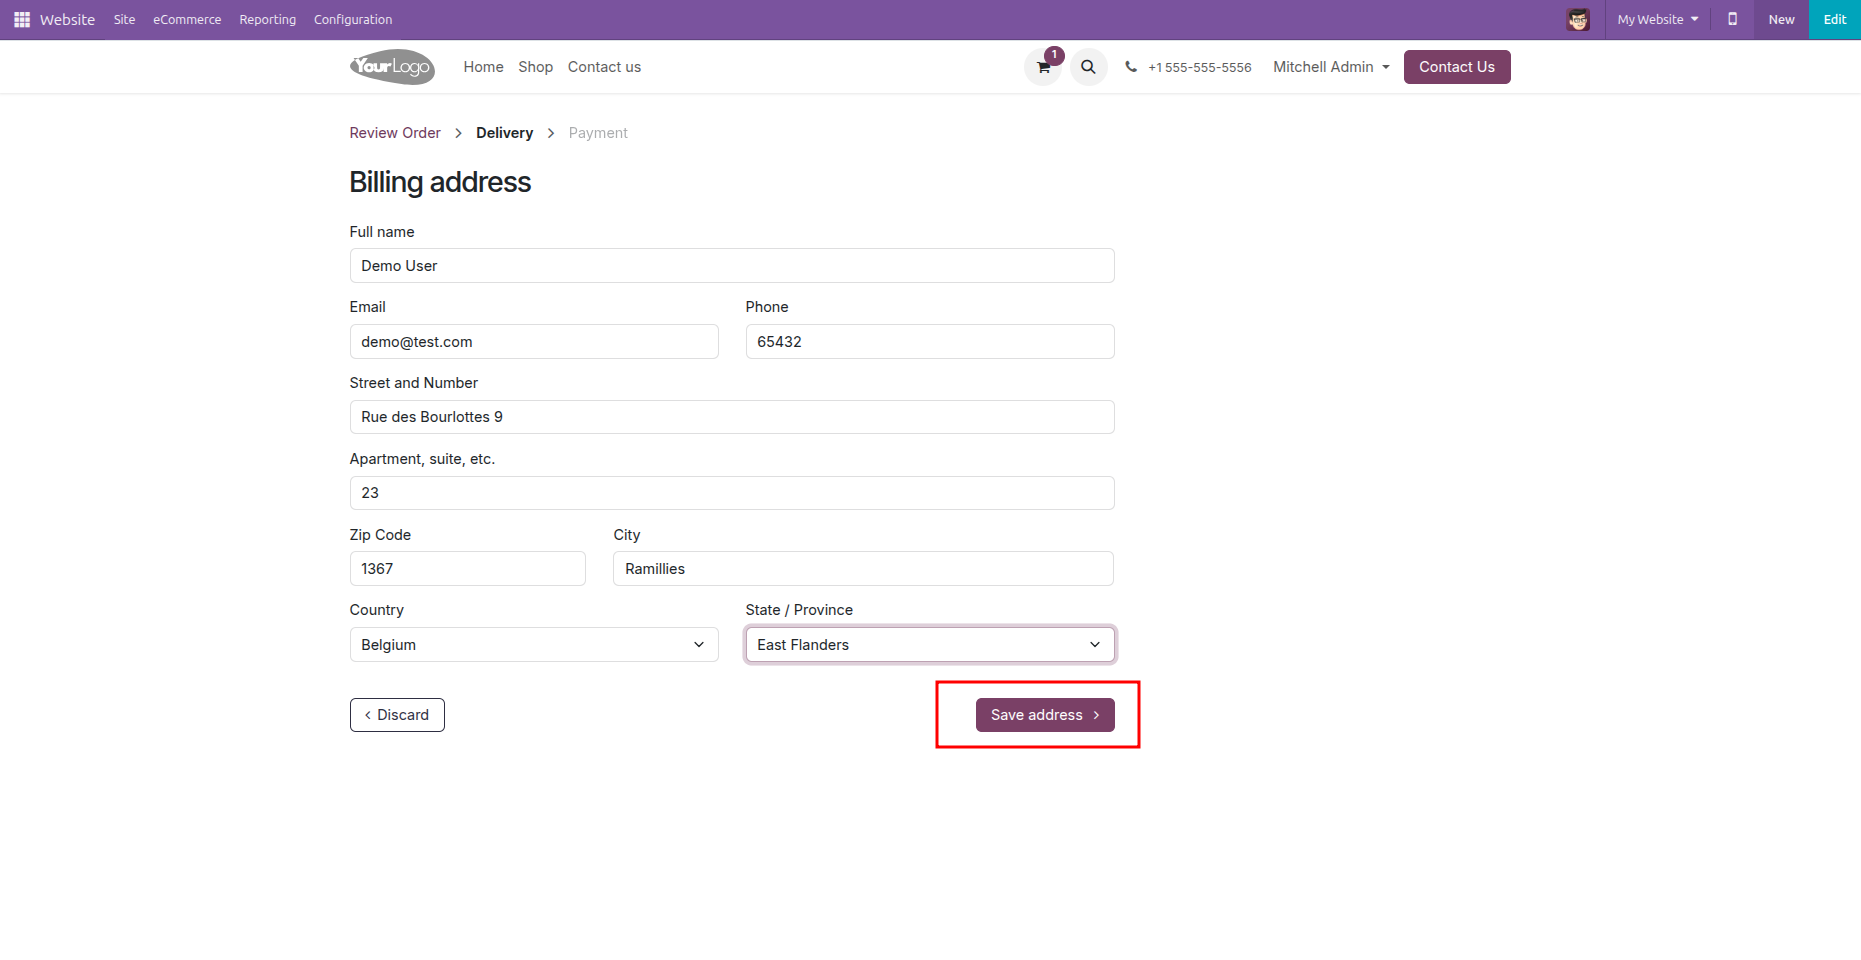This screenshot has height=960, width=1861.
Task: Focus the Phone input field
Action: 930,342
